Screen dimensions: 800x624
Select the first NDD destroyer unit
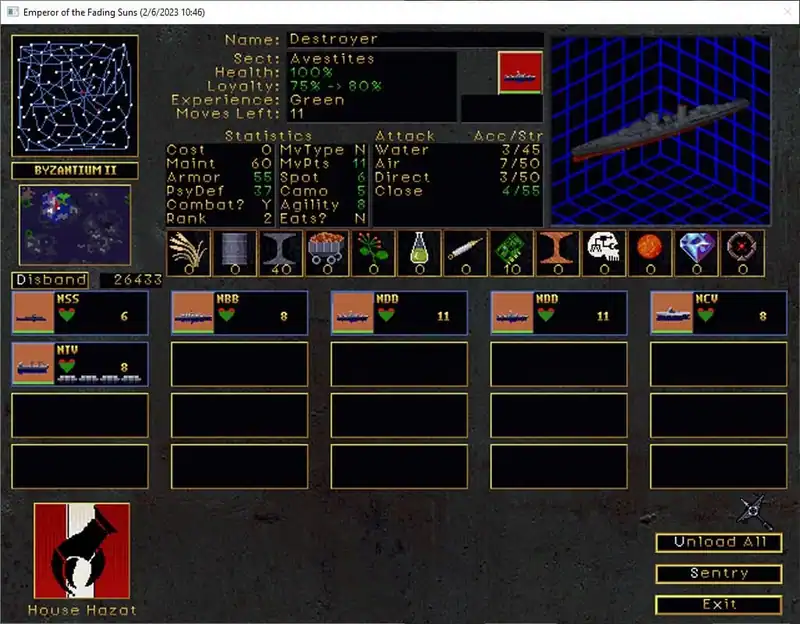pyautogui.click(x=399, y=313)
